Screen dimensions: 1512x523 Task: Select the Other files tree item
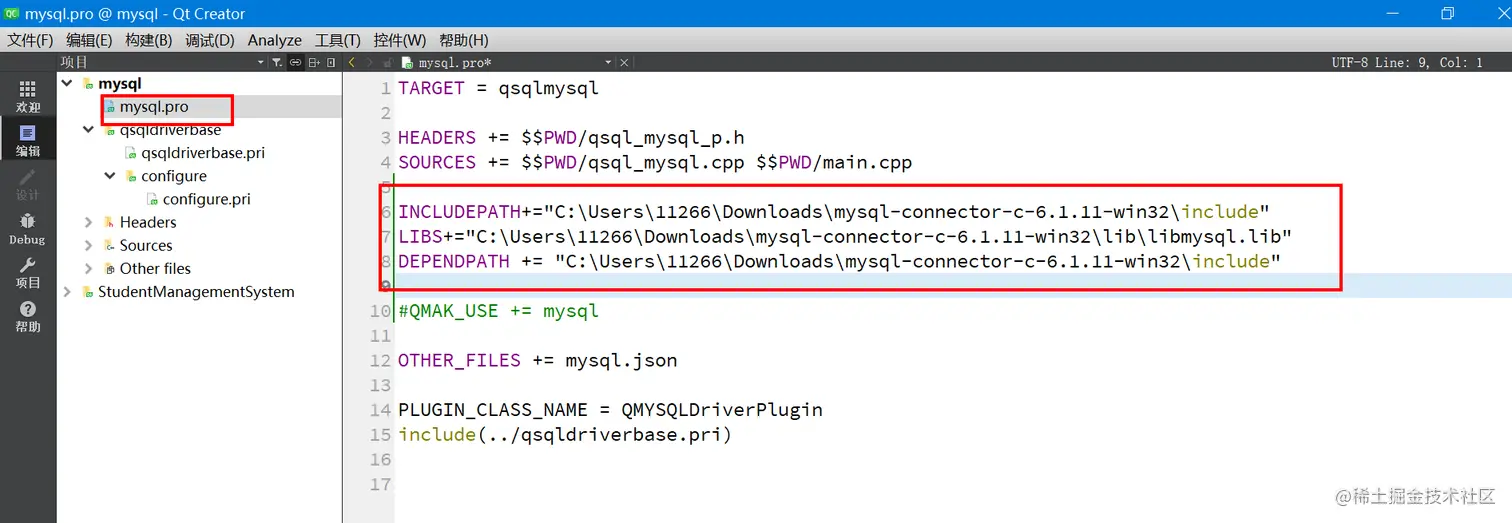click(155, 268)
